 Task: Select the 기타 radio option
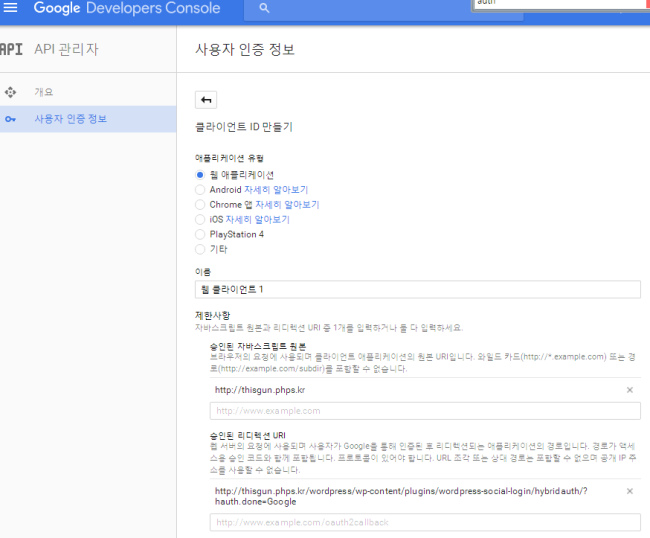point(200,249)
